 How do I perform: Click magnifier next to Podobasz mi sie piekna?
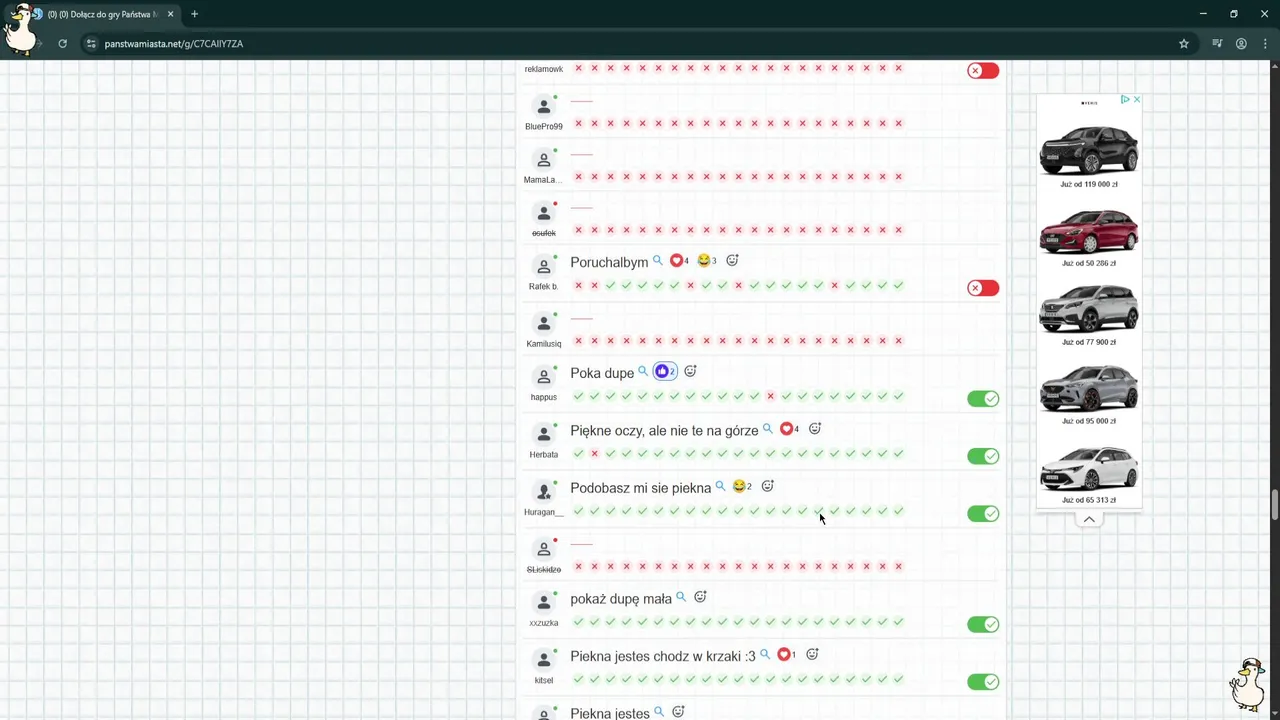(720, 487)
